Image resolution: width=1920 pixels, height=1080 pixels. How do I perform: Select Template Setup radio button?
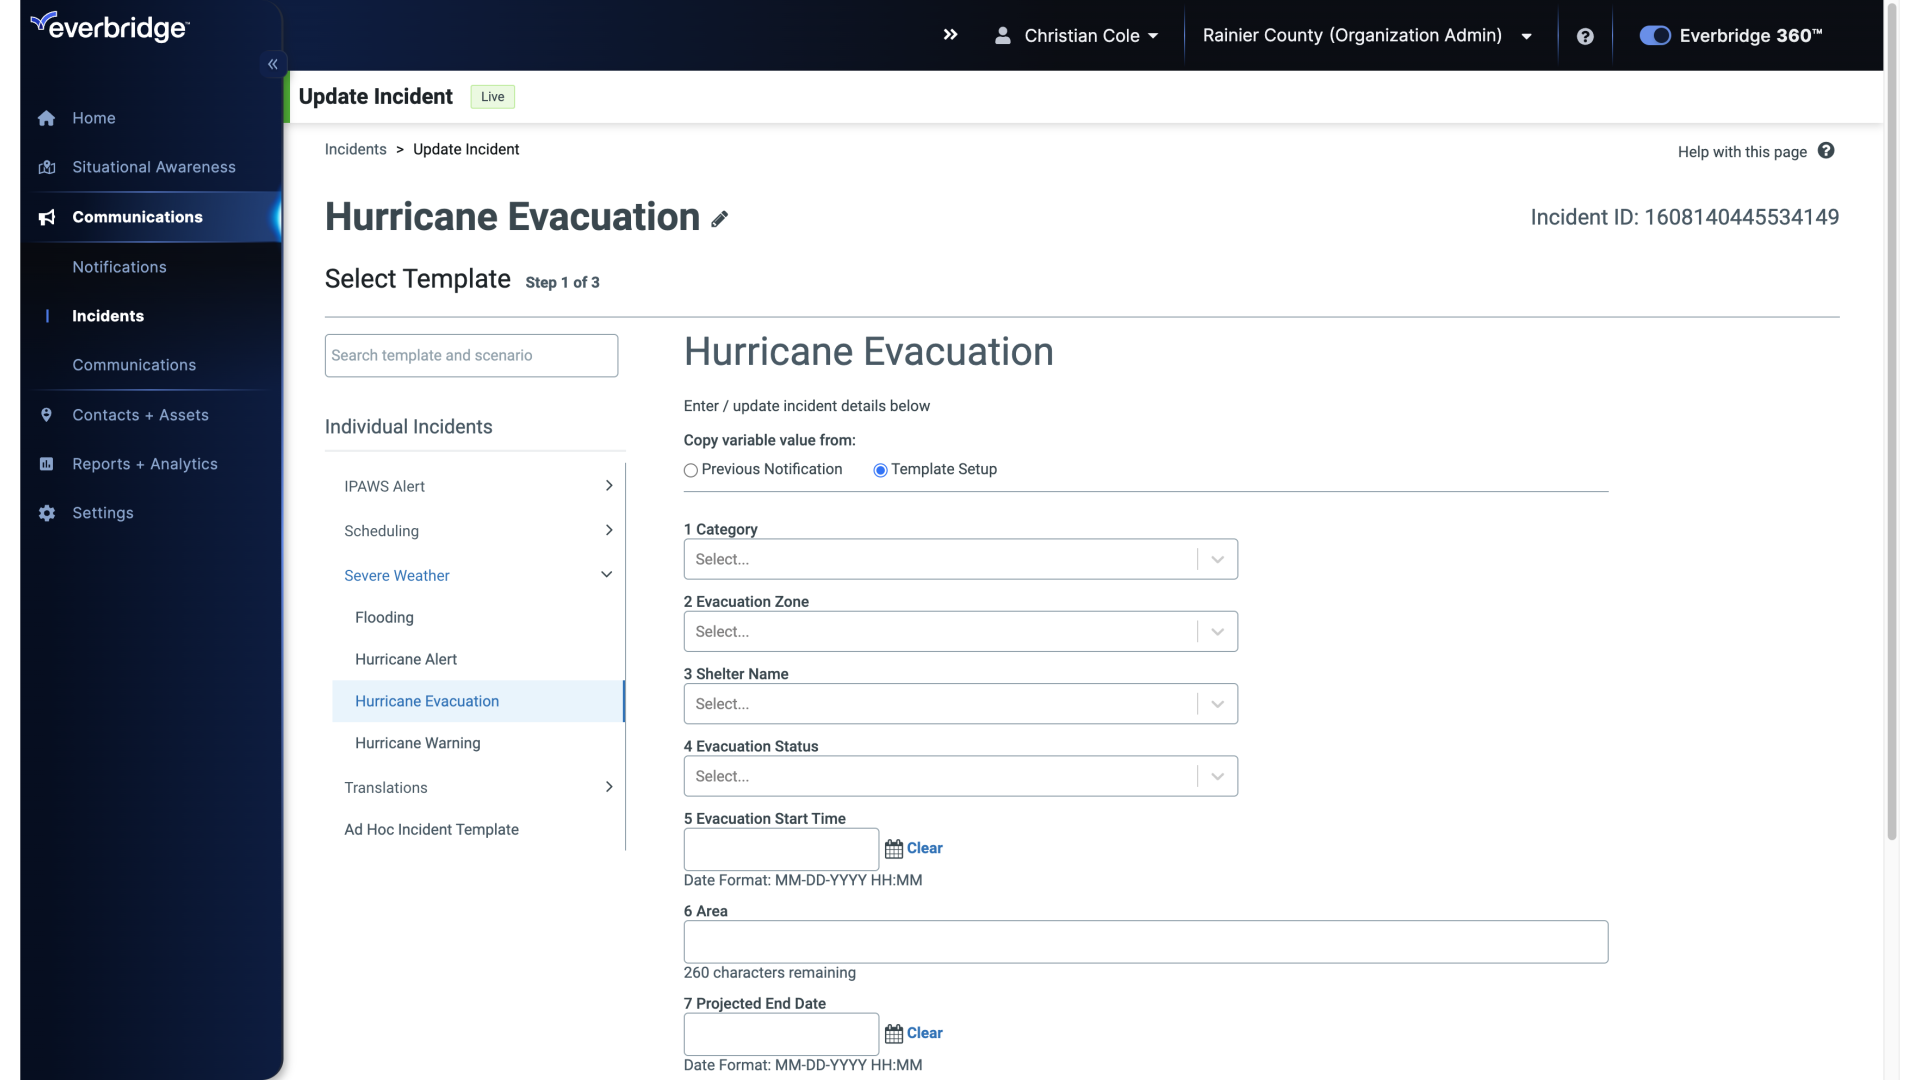coord(880,469)
